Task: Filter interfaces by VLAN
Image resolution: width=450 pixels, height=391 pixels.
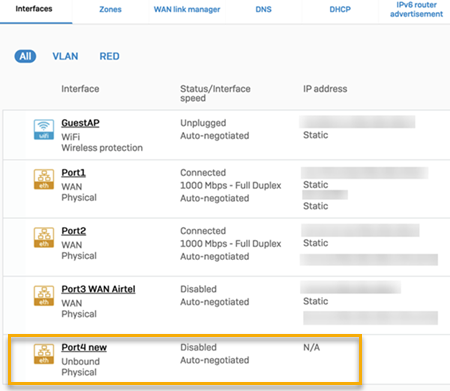Action: click(x=65, y=56)
